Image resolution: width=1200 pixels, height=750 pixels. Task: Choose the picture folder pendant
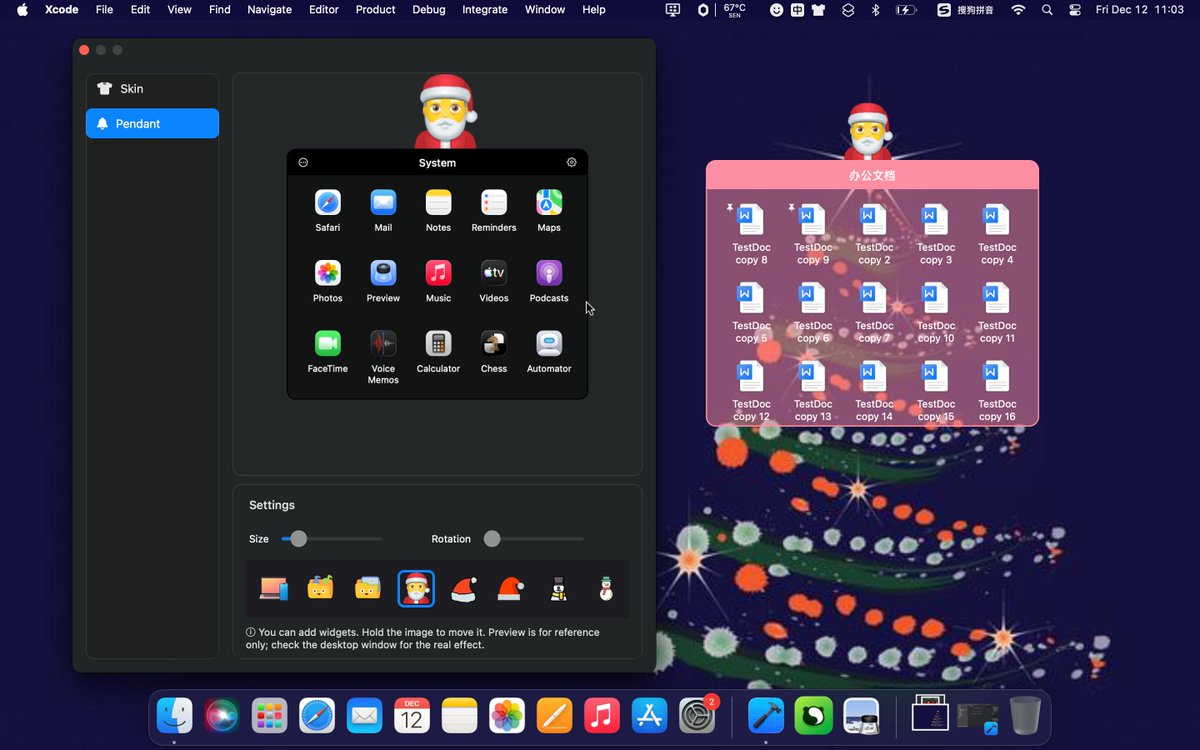click(x=368, y=588)
